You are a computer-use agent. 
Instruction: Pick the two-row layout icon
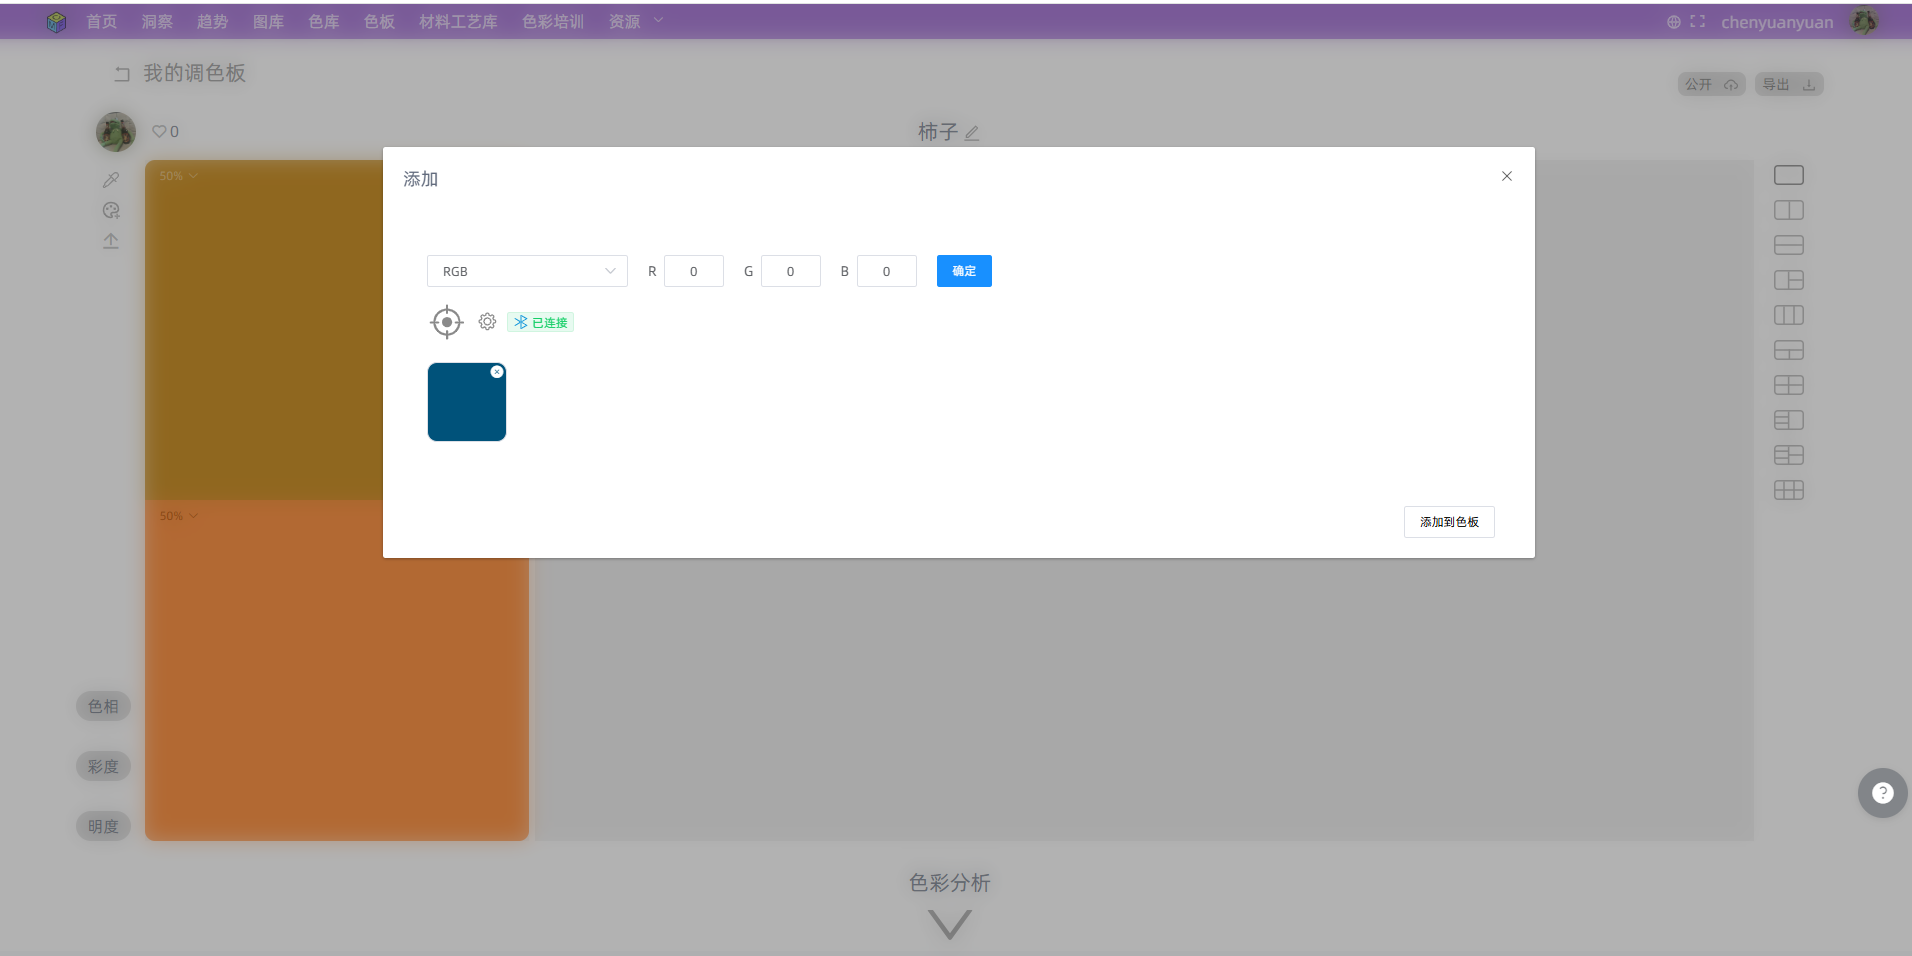point(1788,245)
